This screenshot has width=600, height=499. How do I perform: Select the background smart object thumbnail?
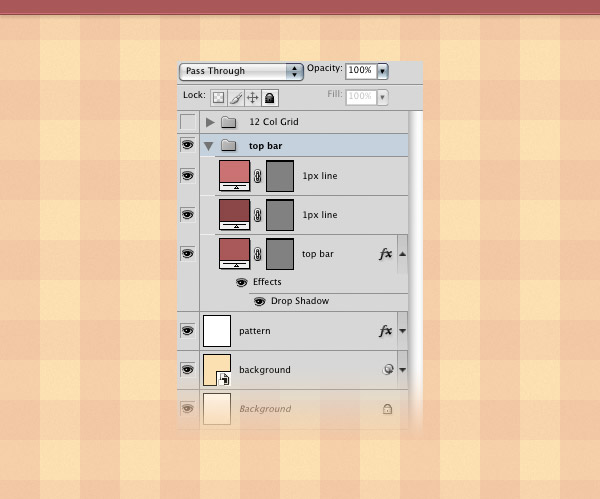pos(217,370)
